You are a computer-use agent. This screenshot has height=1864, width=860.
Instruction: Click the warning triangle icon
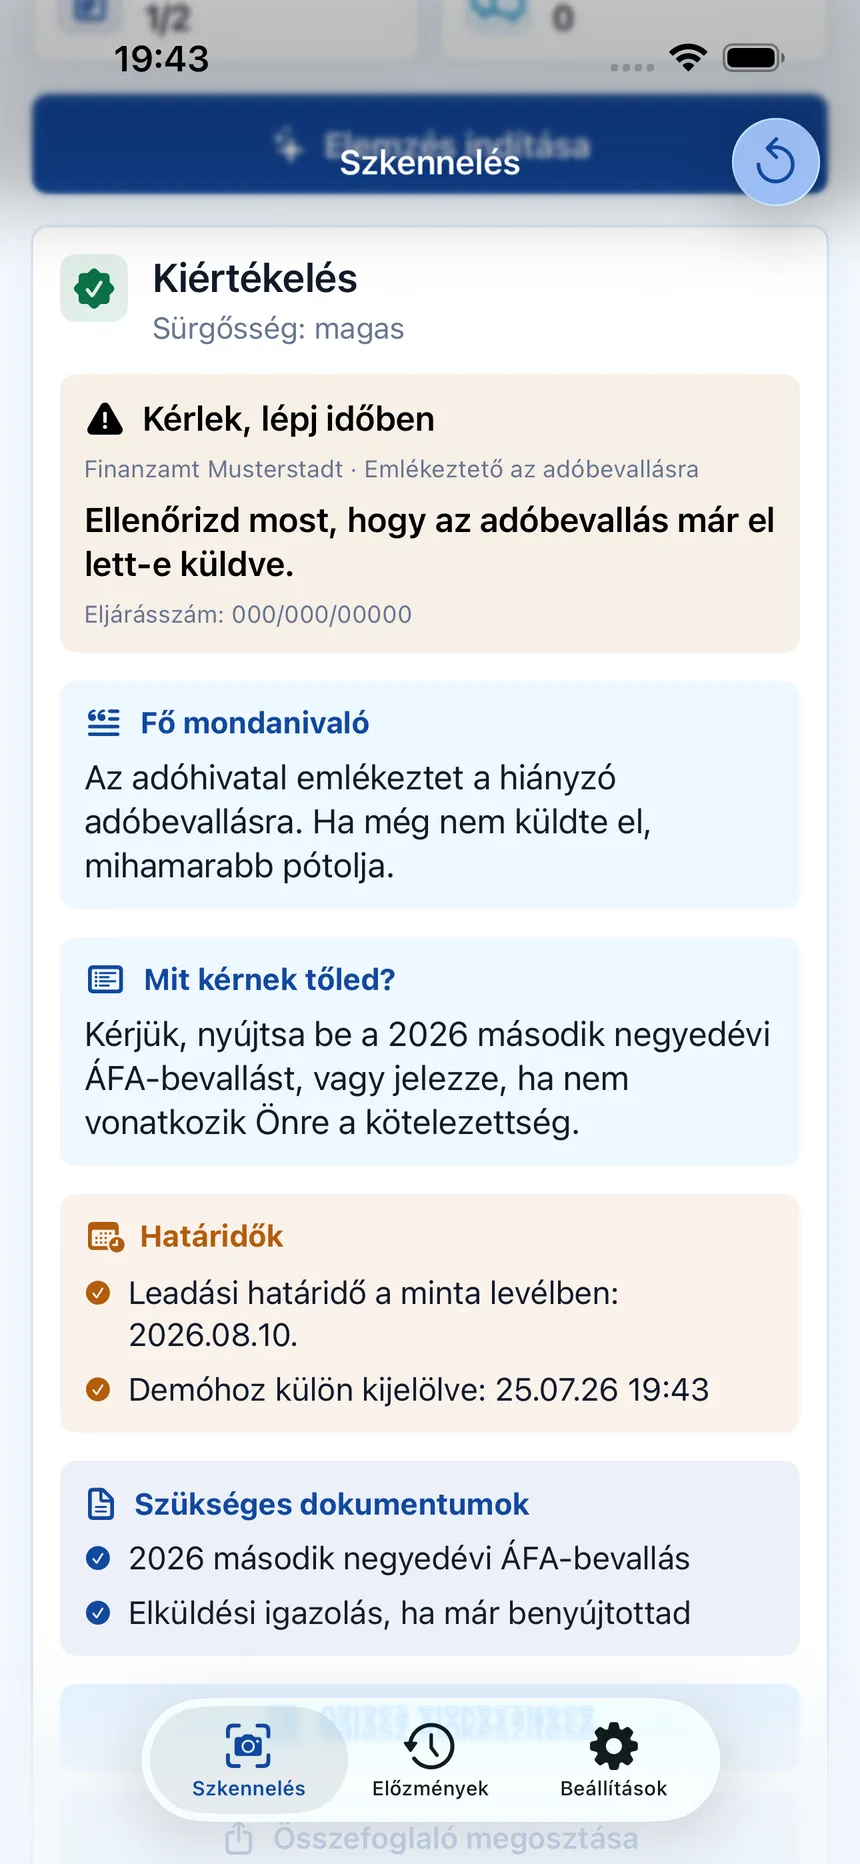tap(105, 419)
